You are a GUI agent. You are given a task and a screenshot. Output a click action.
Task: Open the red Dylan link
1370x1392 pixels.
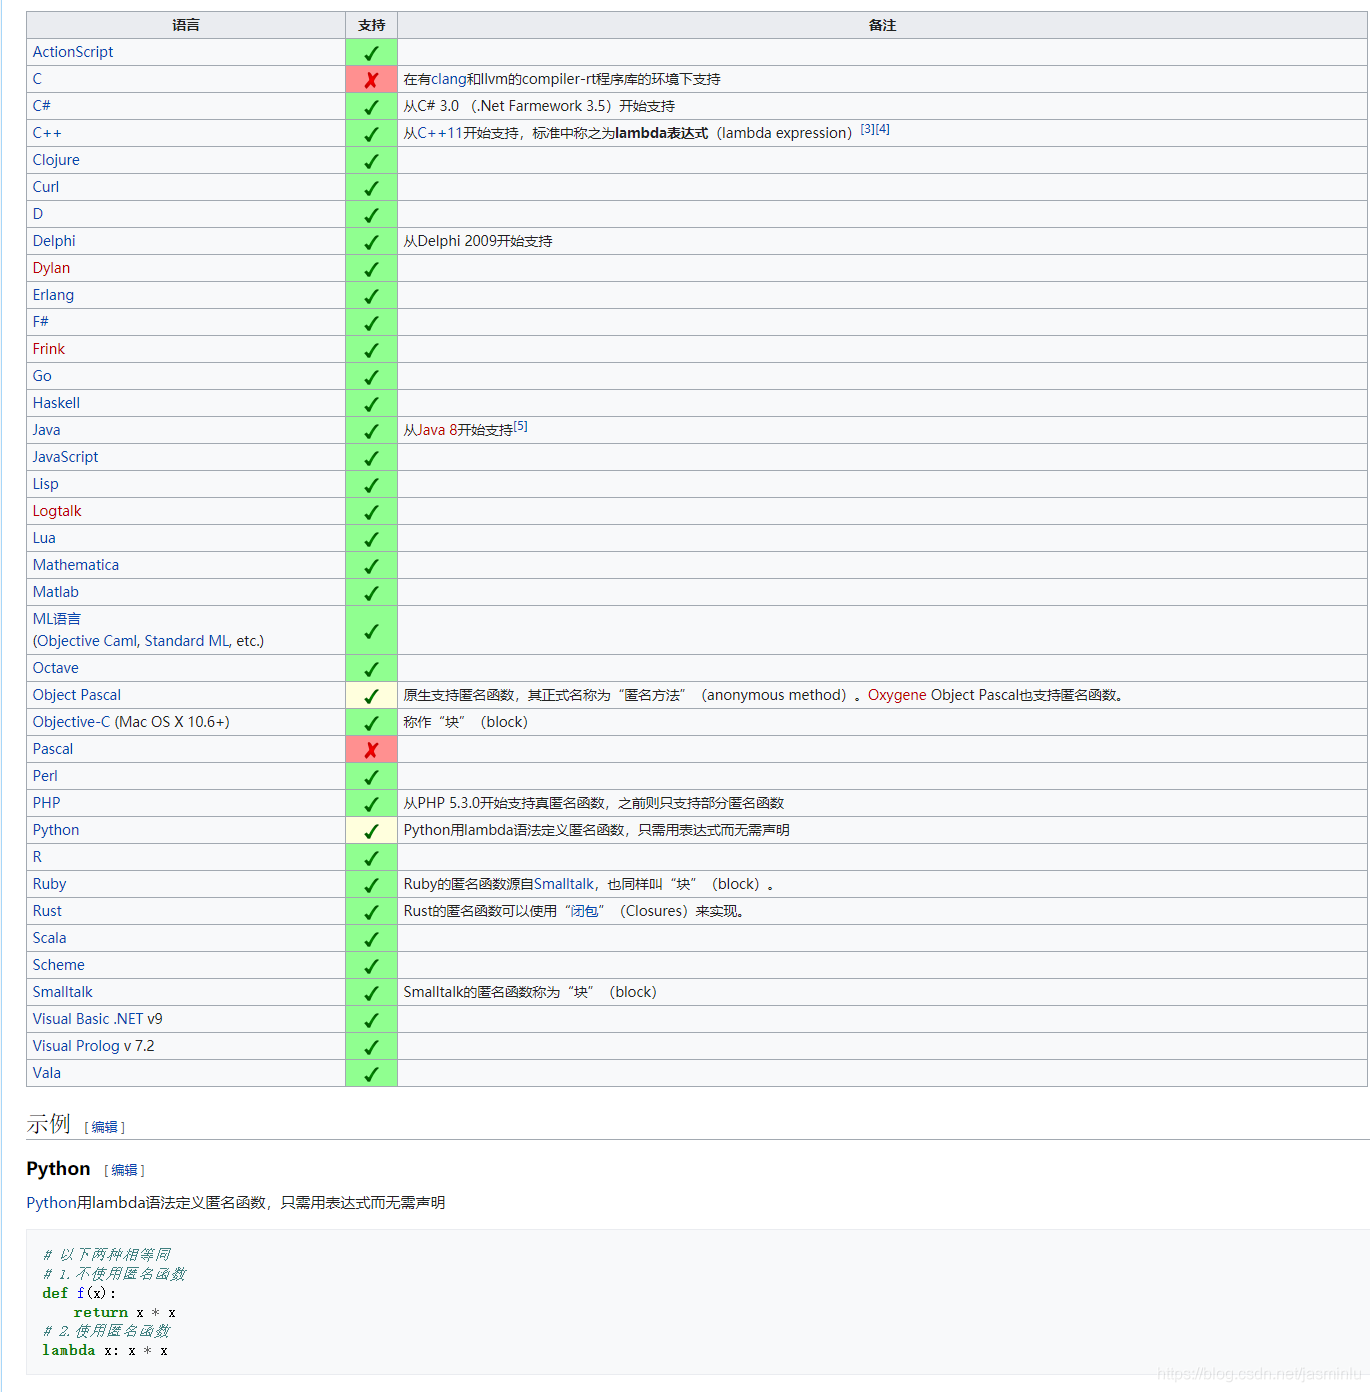click(51, 268)
